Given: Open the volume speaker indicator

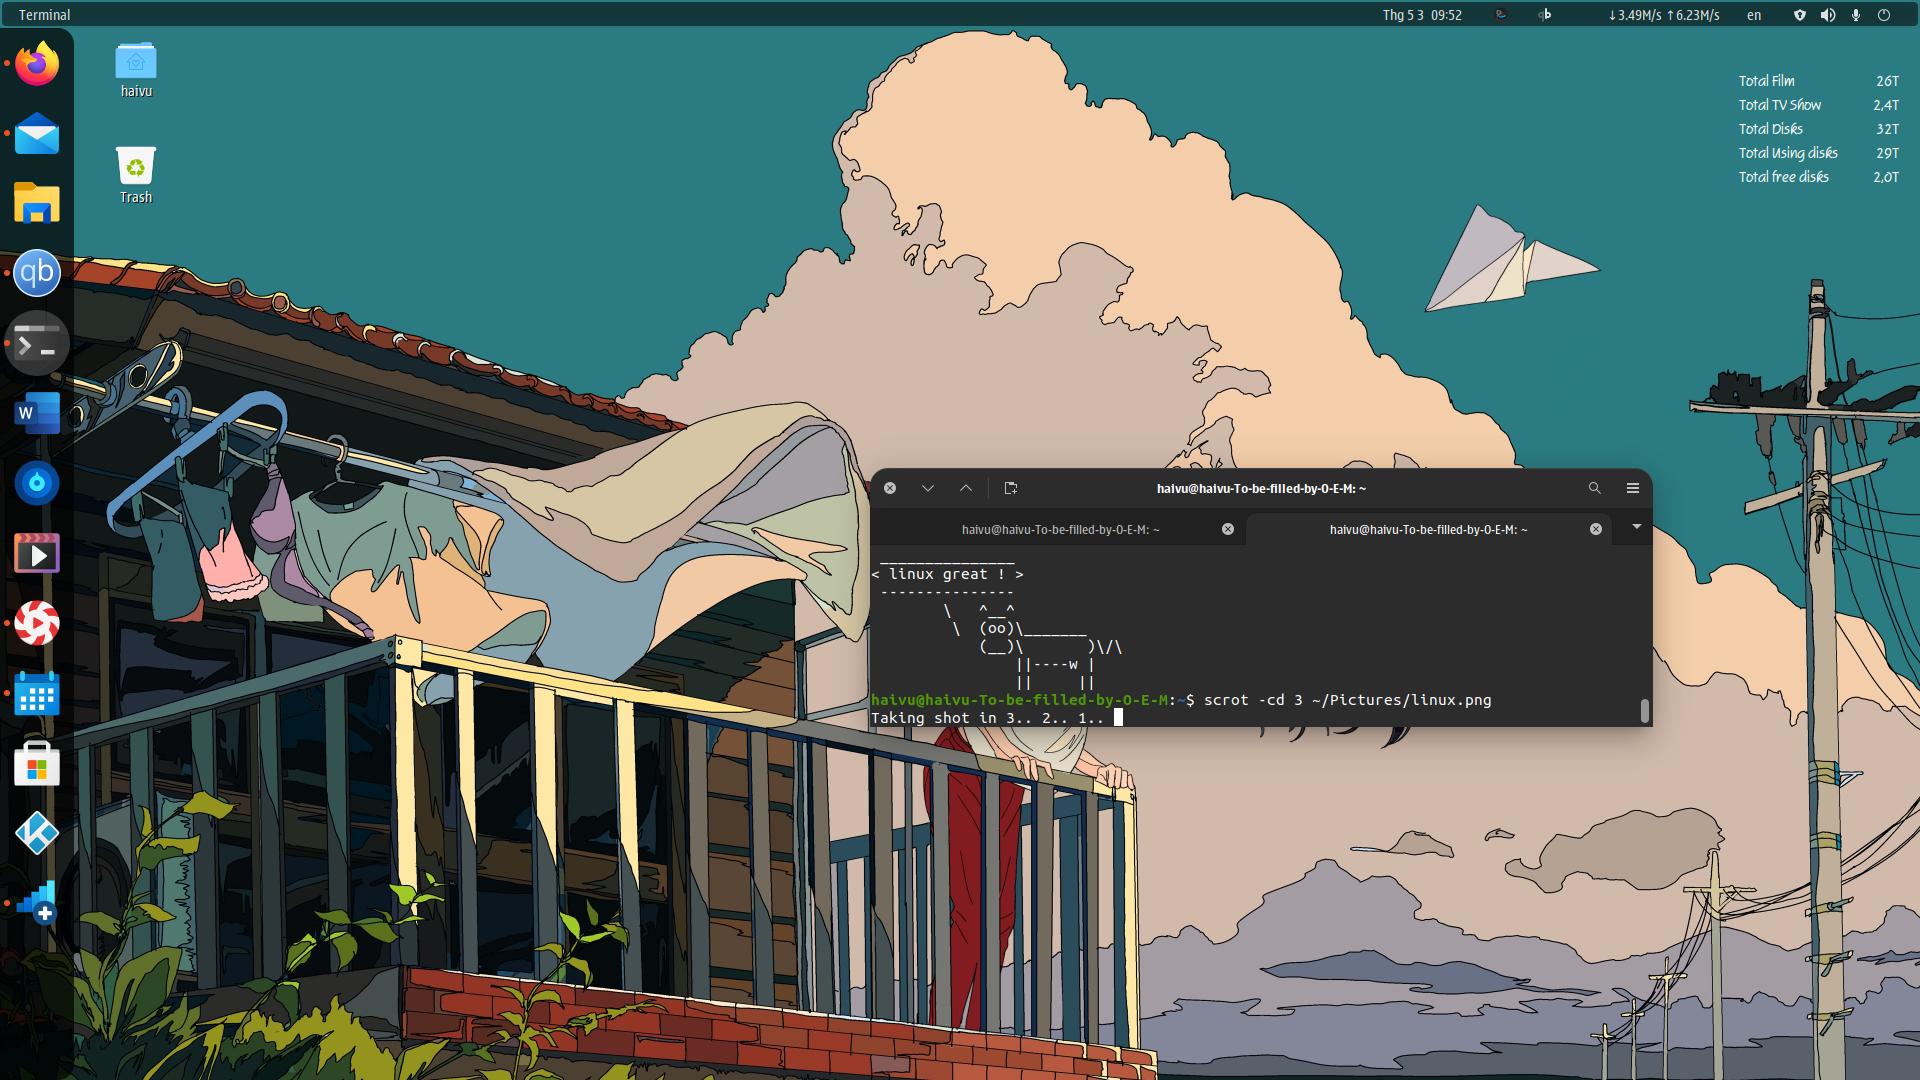Looking at the screenshot, I should click(1828, 15).
